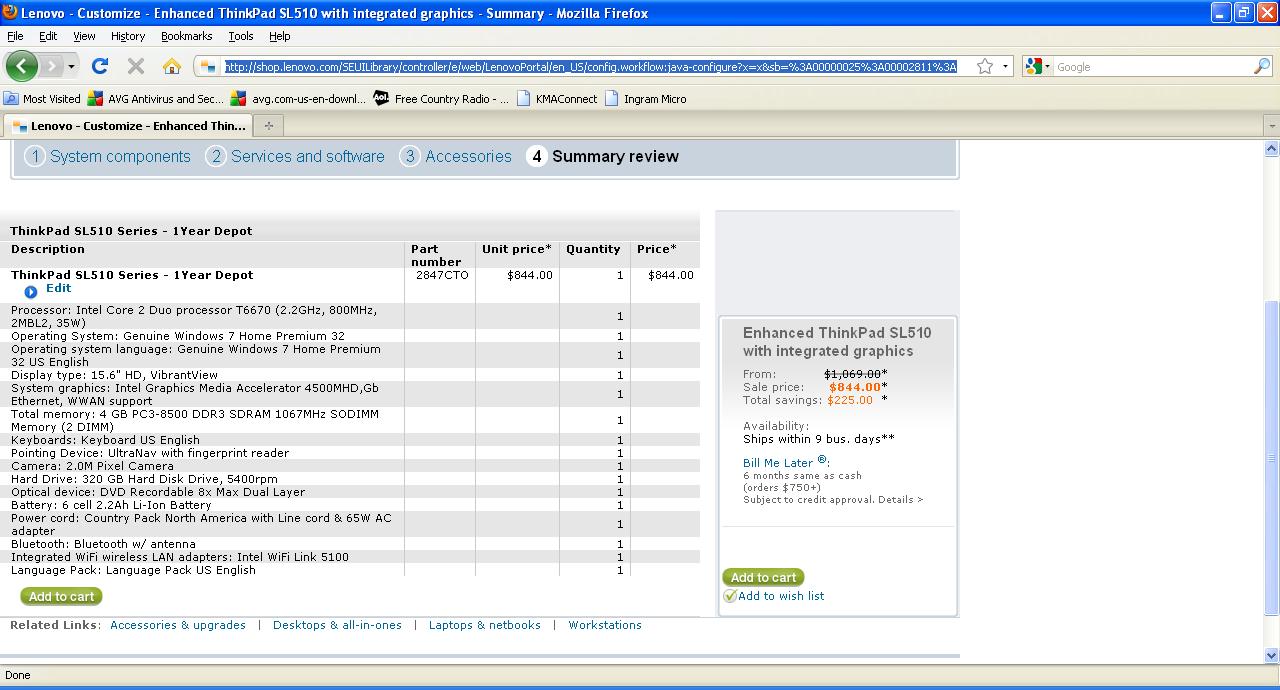The height and width of the screenshot is (690, 1280).
Task: Open the address bar history dropdown
Action: coord(1005,67)
